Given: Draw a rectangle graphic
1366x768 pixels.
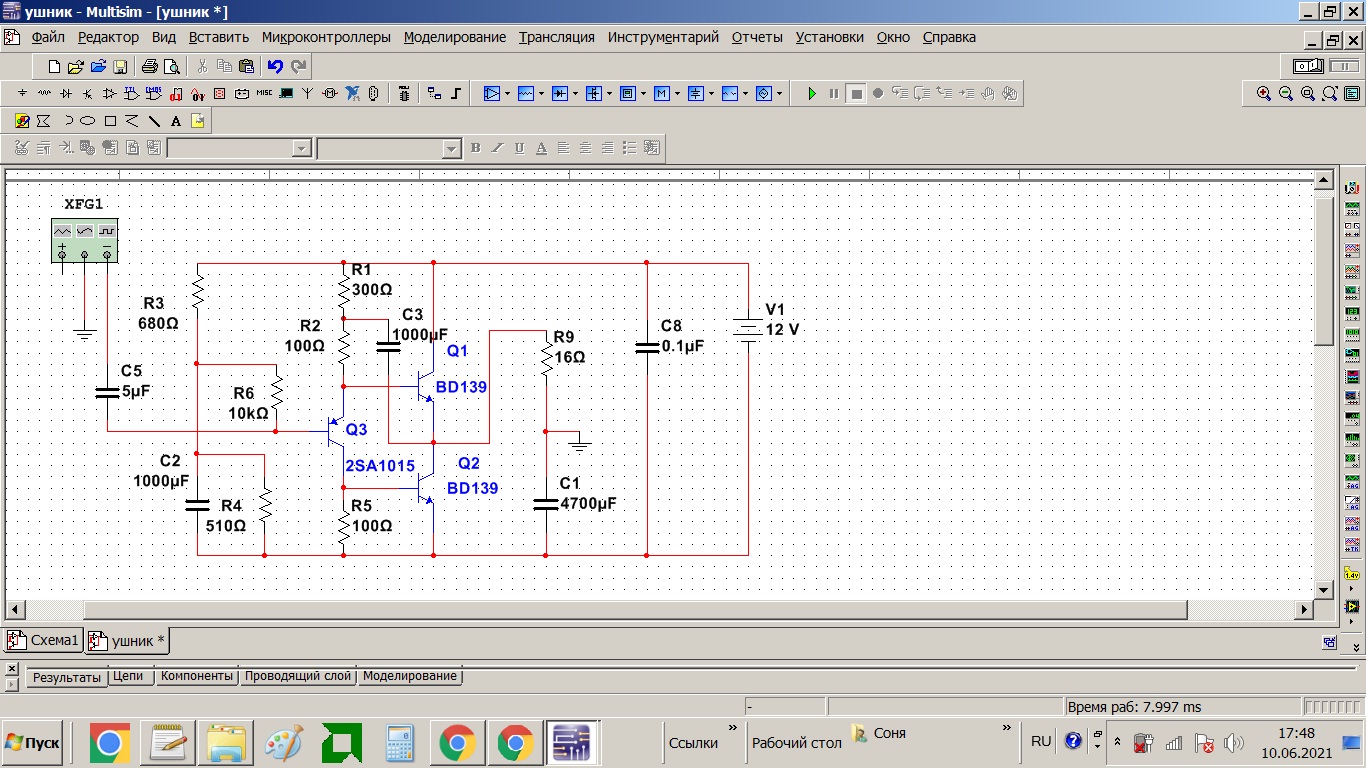Looking at the screenshot, I should point(110,121).
